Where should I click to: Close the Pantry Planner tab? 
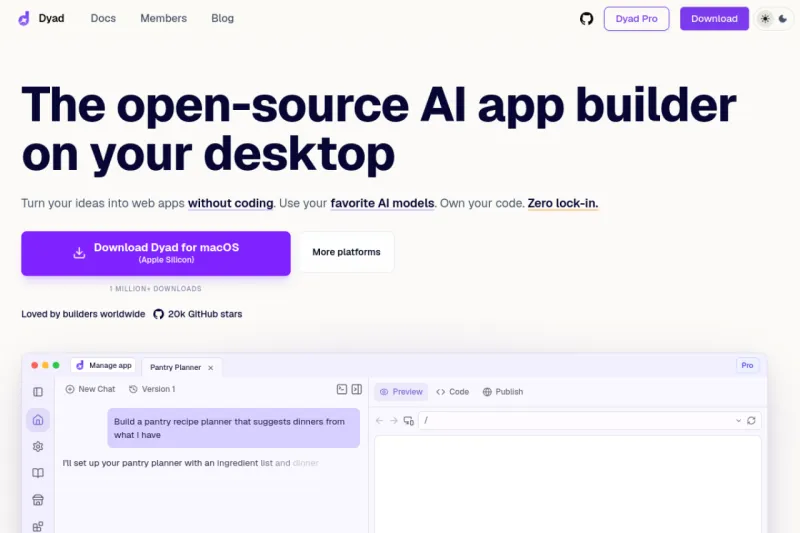(x=211, y=368)
